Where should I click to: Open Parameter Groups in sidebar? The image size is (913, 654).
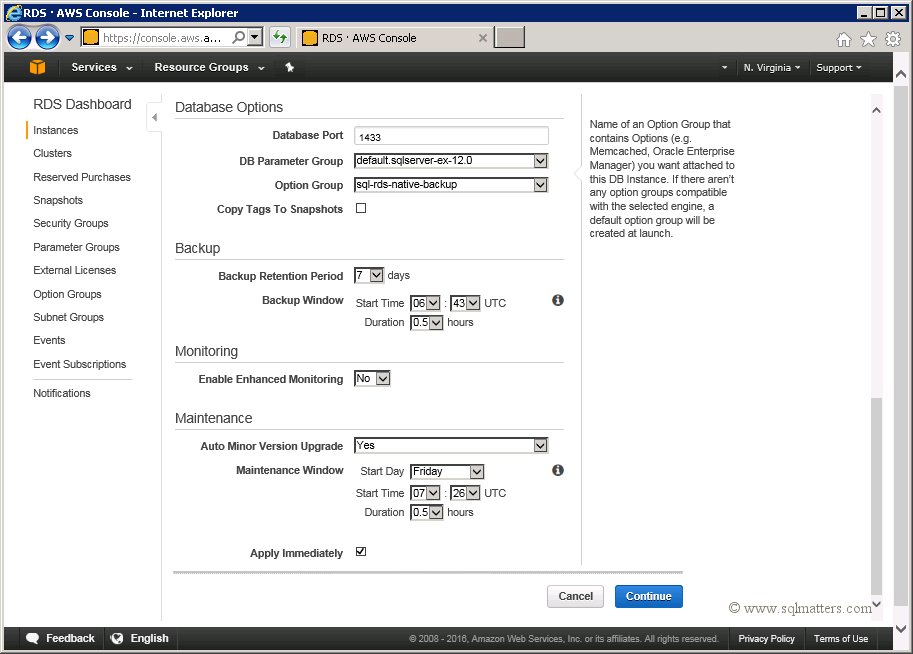76,247
